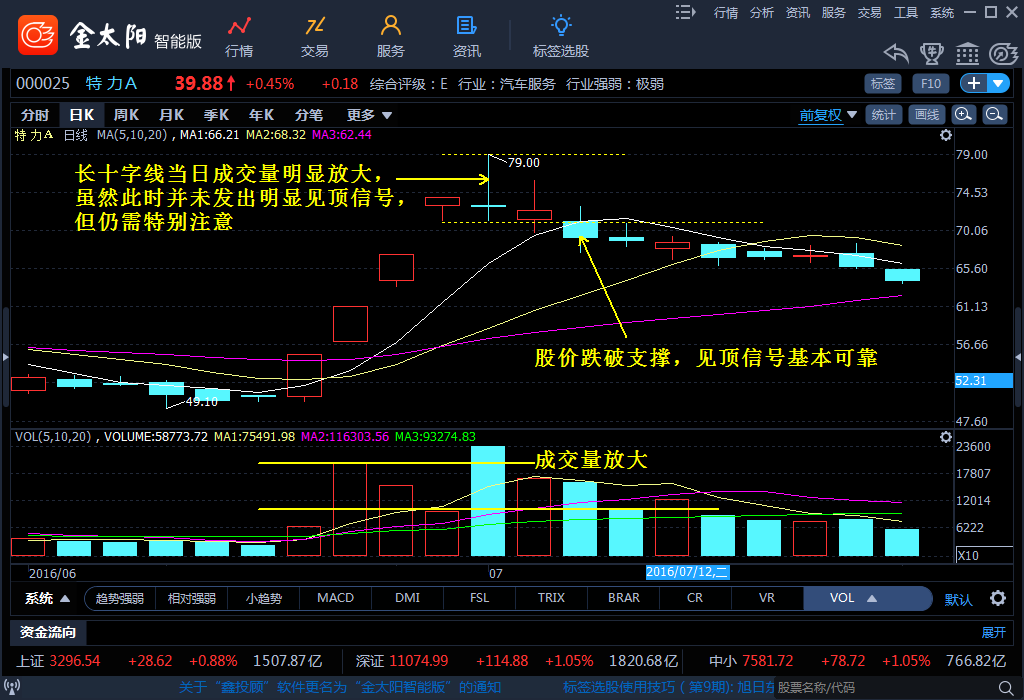Image resolution: width=1024 pixels, height=700 pixels.
Task: Open the list menu icon left of 行情
Action: [686, 12]
